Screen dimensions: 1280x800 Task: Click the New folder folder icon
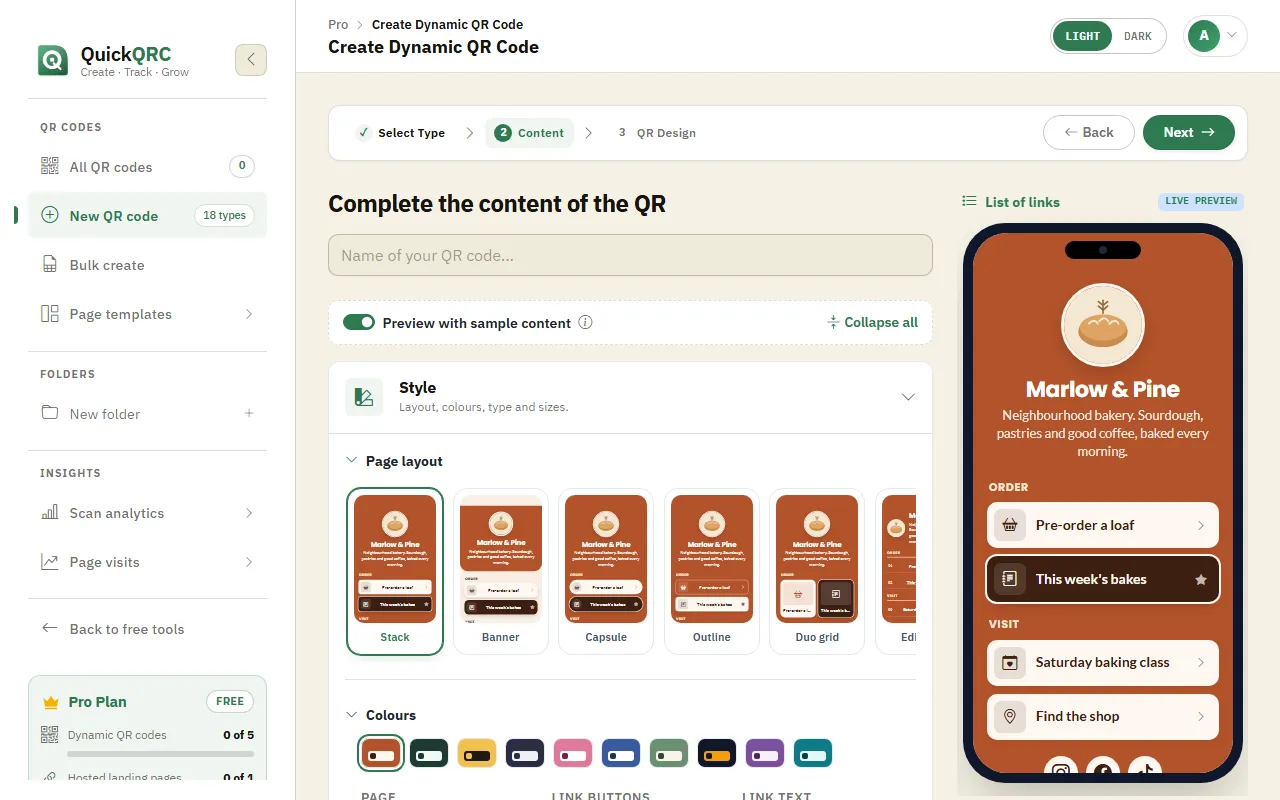pyautogui.click(x=50, y=413)
